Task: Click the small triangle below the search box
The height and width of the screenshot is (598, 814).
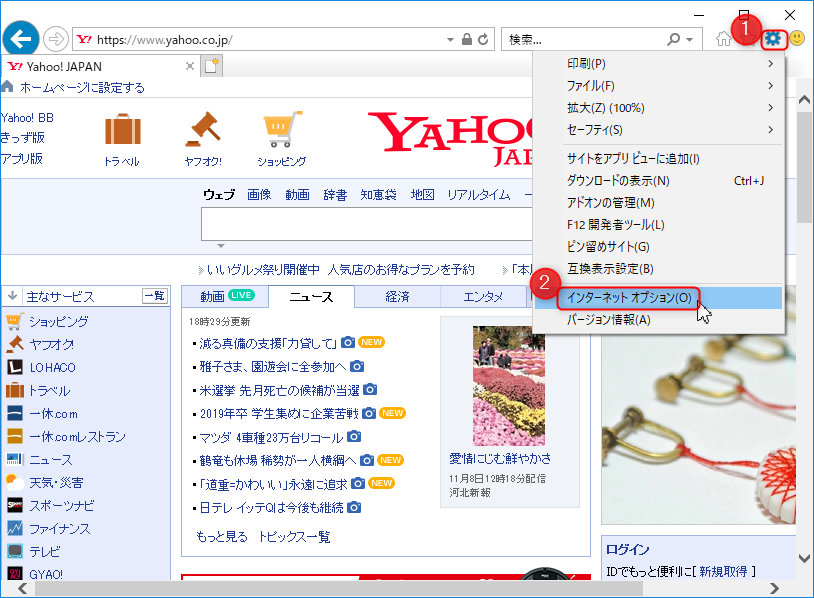Action: 221,246
